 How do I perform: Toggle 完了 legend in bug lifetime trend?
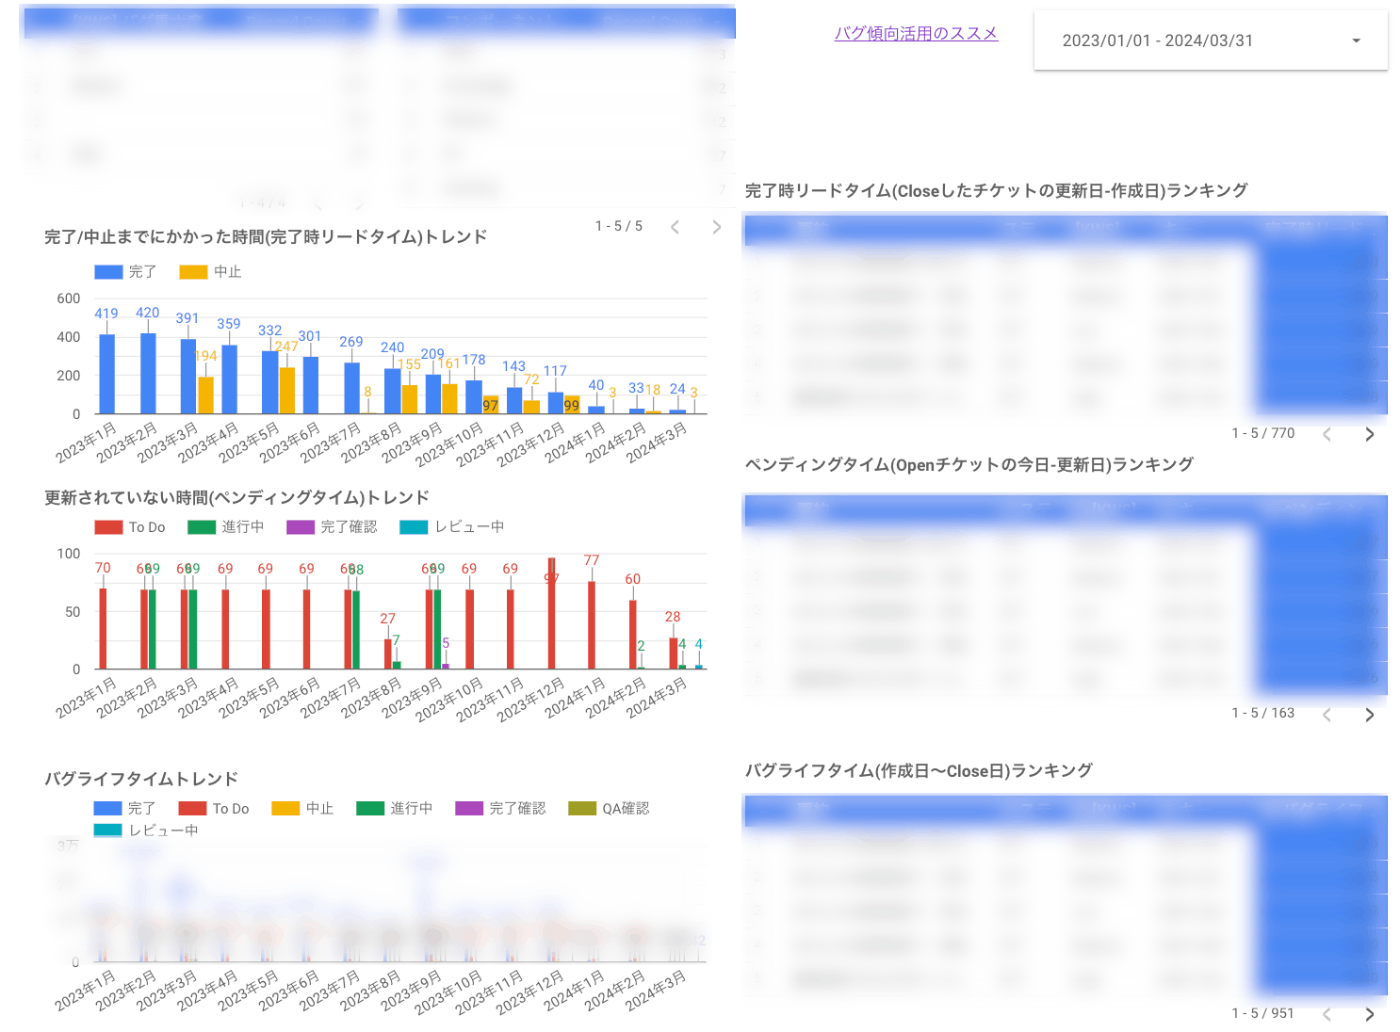pyautogui.click(x=125, y=808)
